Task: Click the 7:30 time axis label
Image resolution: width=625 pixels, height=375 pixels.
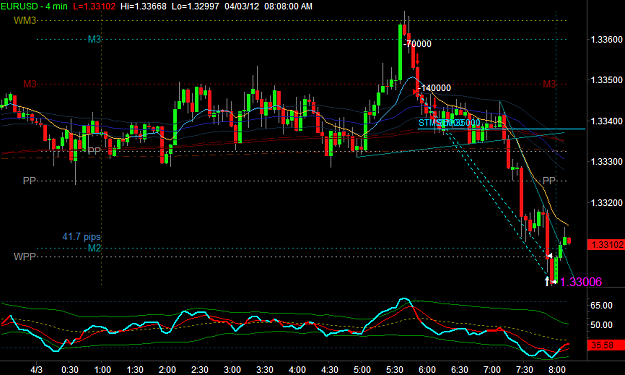Action: [525, 370]
